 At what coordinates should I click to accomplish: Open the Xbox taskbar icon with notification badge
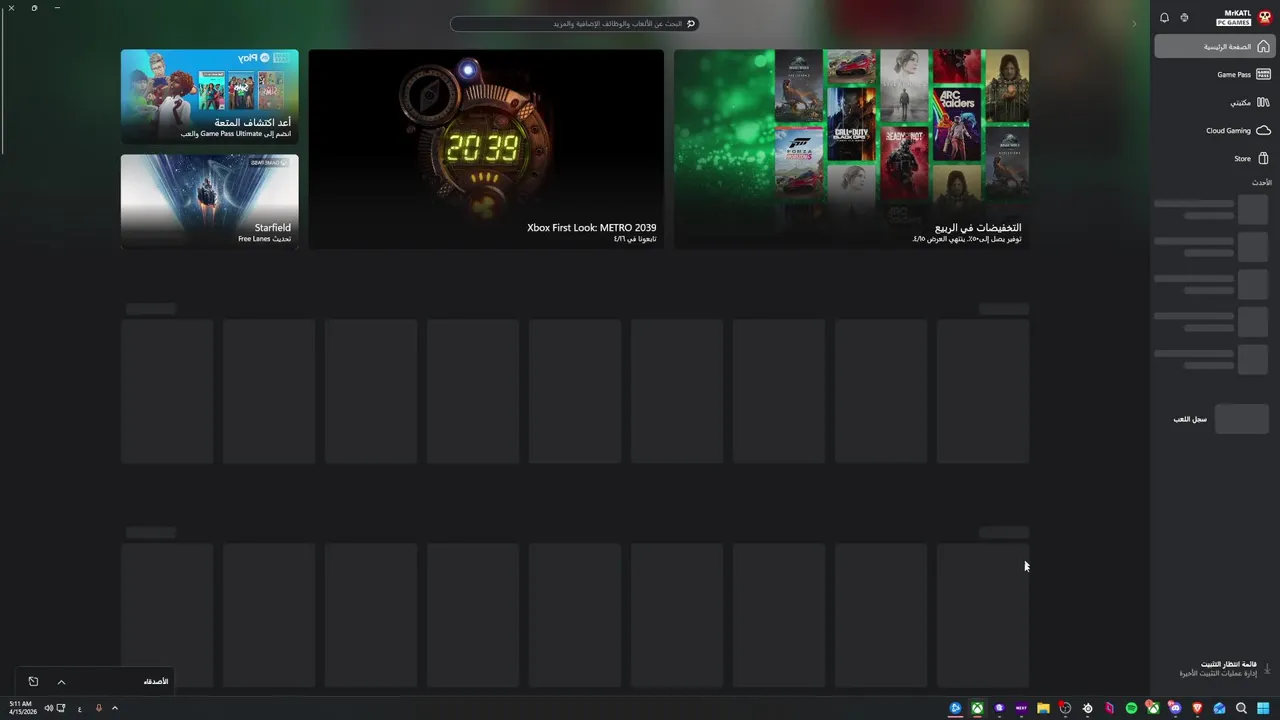coord(1153,708)
